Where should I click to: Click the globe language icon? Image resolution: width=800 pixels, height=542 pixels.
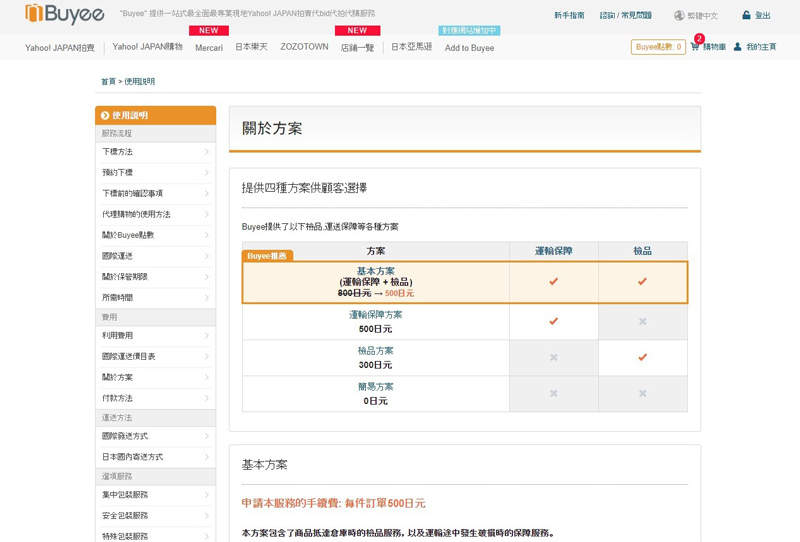point(680,16)
